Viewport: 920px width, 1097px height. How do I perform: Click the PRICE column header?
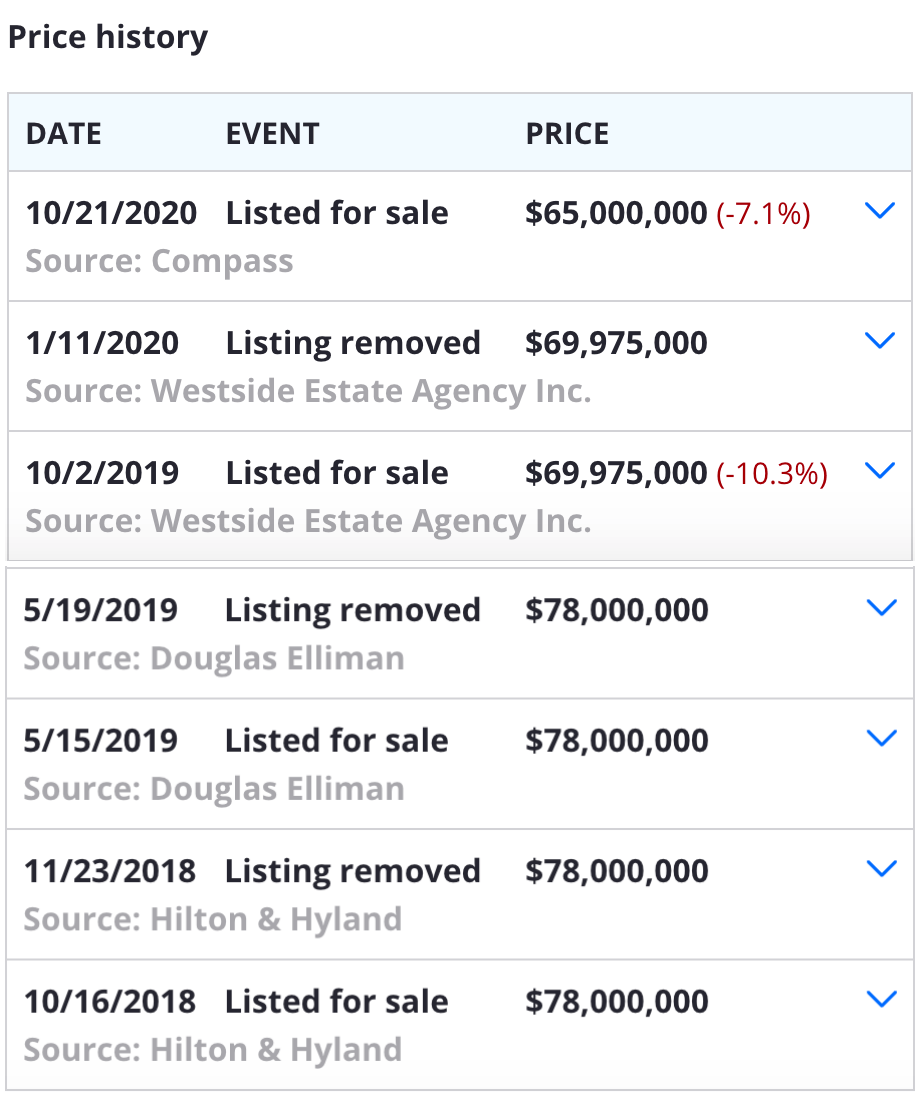567,134
